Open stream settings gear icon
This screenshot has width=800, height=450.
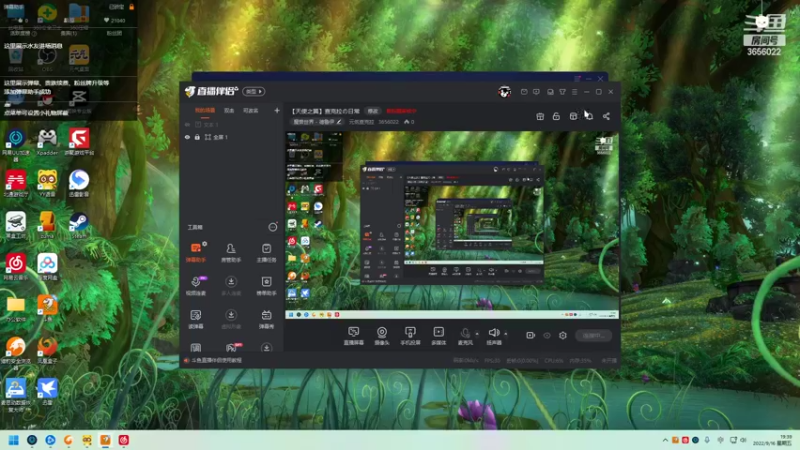563,335
